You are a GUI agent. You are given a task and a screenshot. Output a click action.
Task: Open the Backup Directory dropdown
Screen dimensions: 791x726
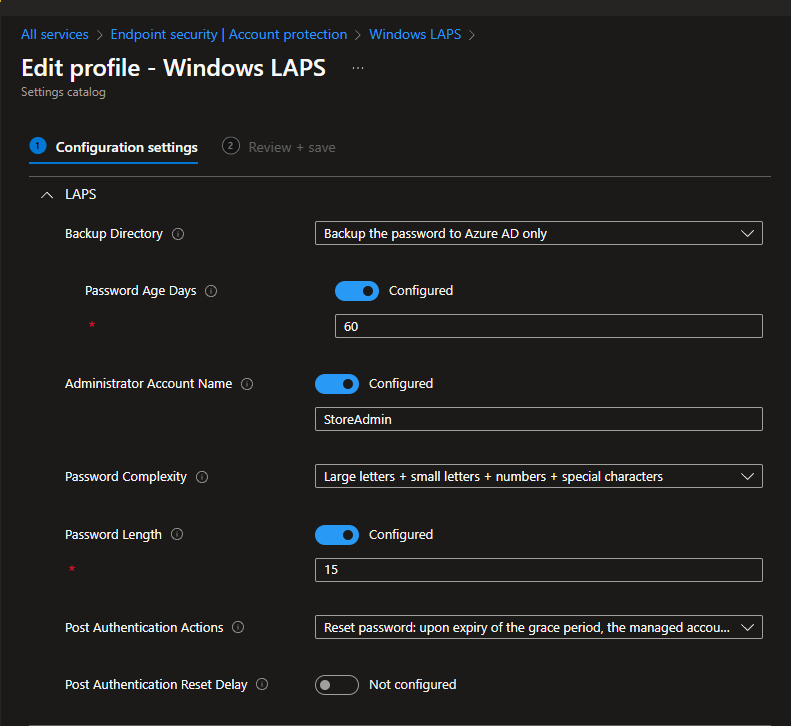[x=539, y=234]
